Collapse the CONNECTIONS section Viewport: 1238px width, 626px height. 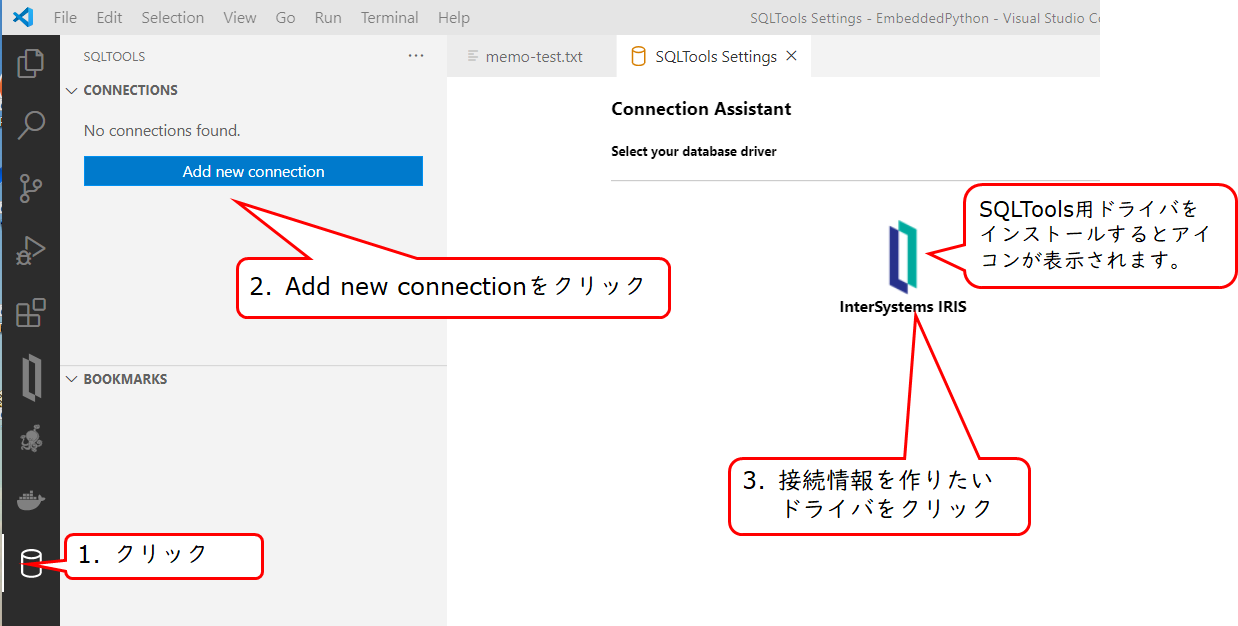[71, 90]
